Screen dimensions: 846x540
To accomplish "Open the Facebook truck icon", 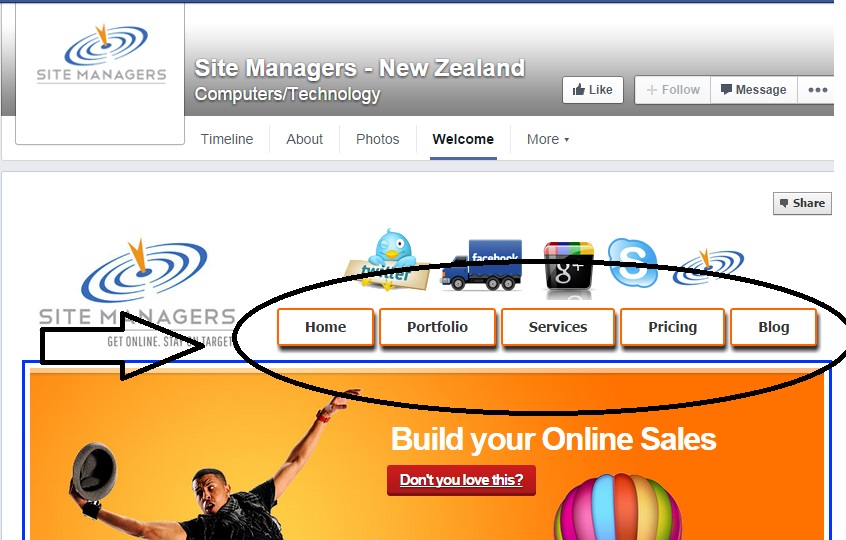I will 481,264.
